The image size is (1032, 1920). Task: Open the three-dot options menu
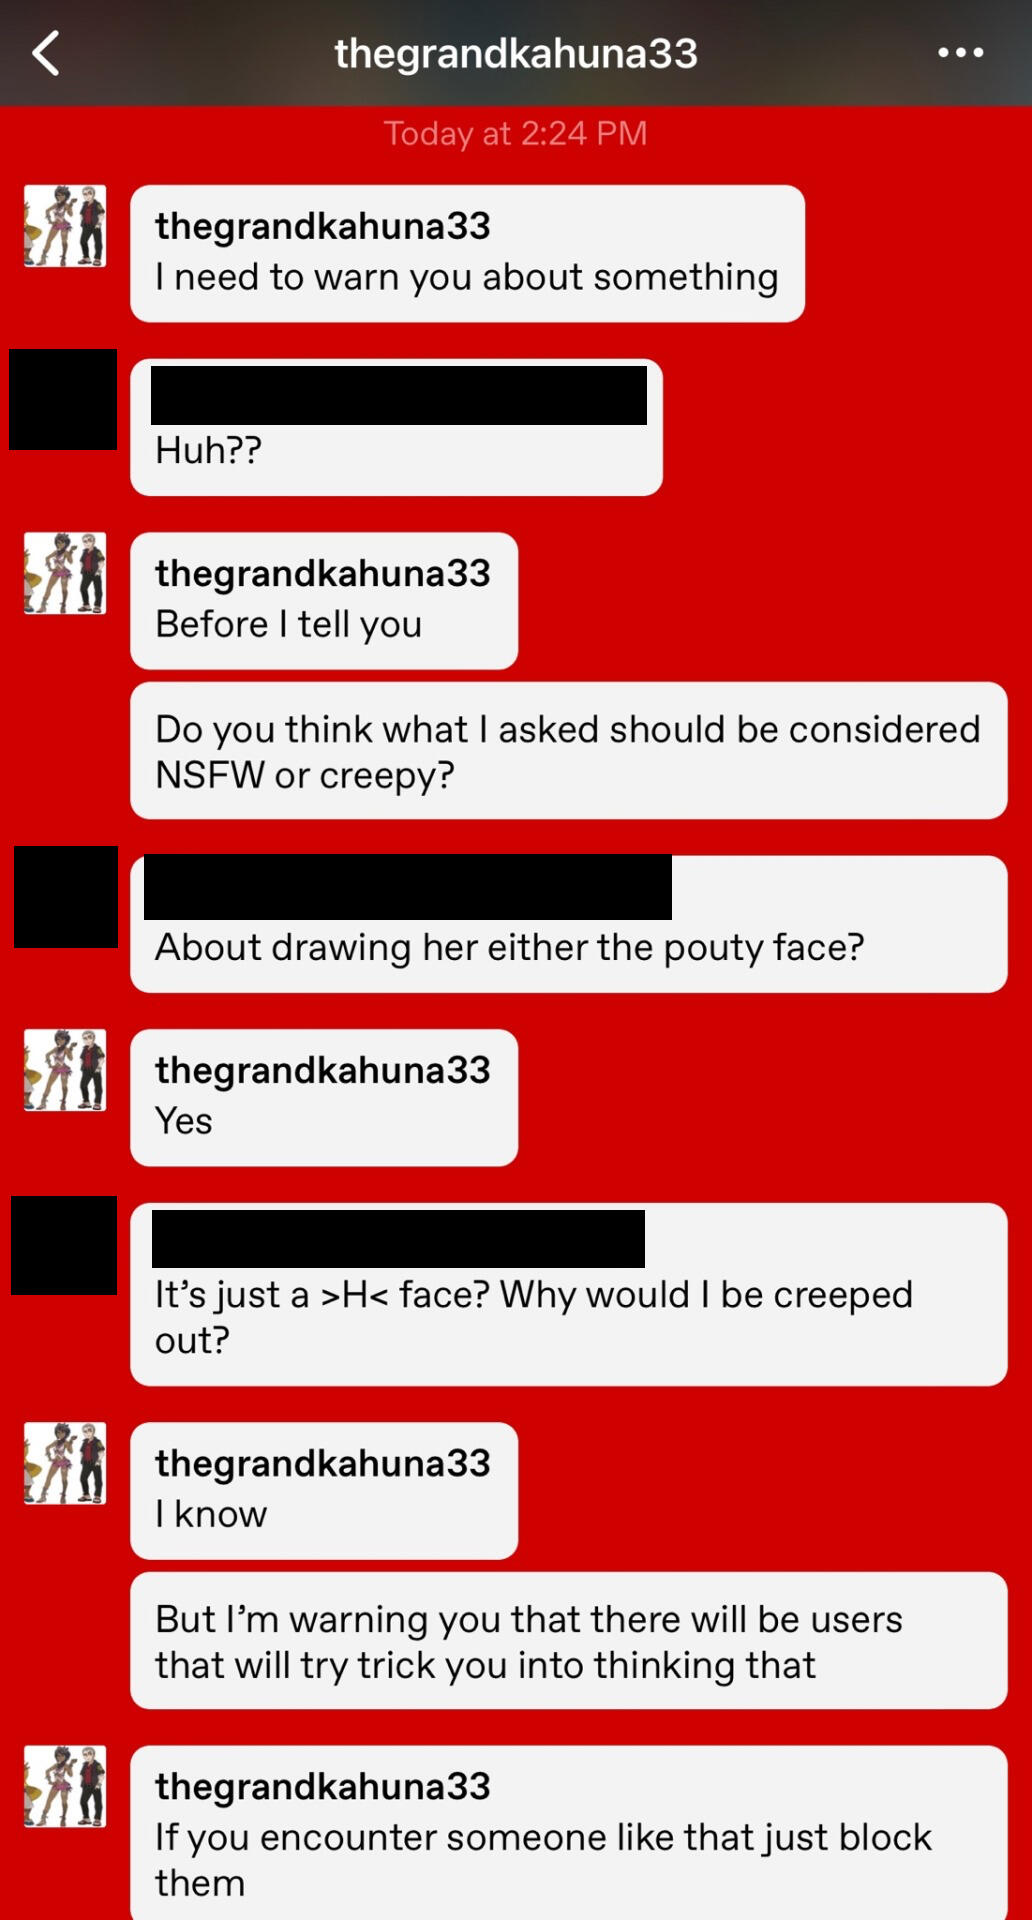click(961, 53)
